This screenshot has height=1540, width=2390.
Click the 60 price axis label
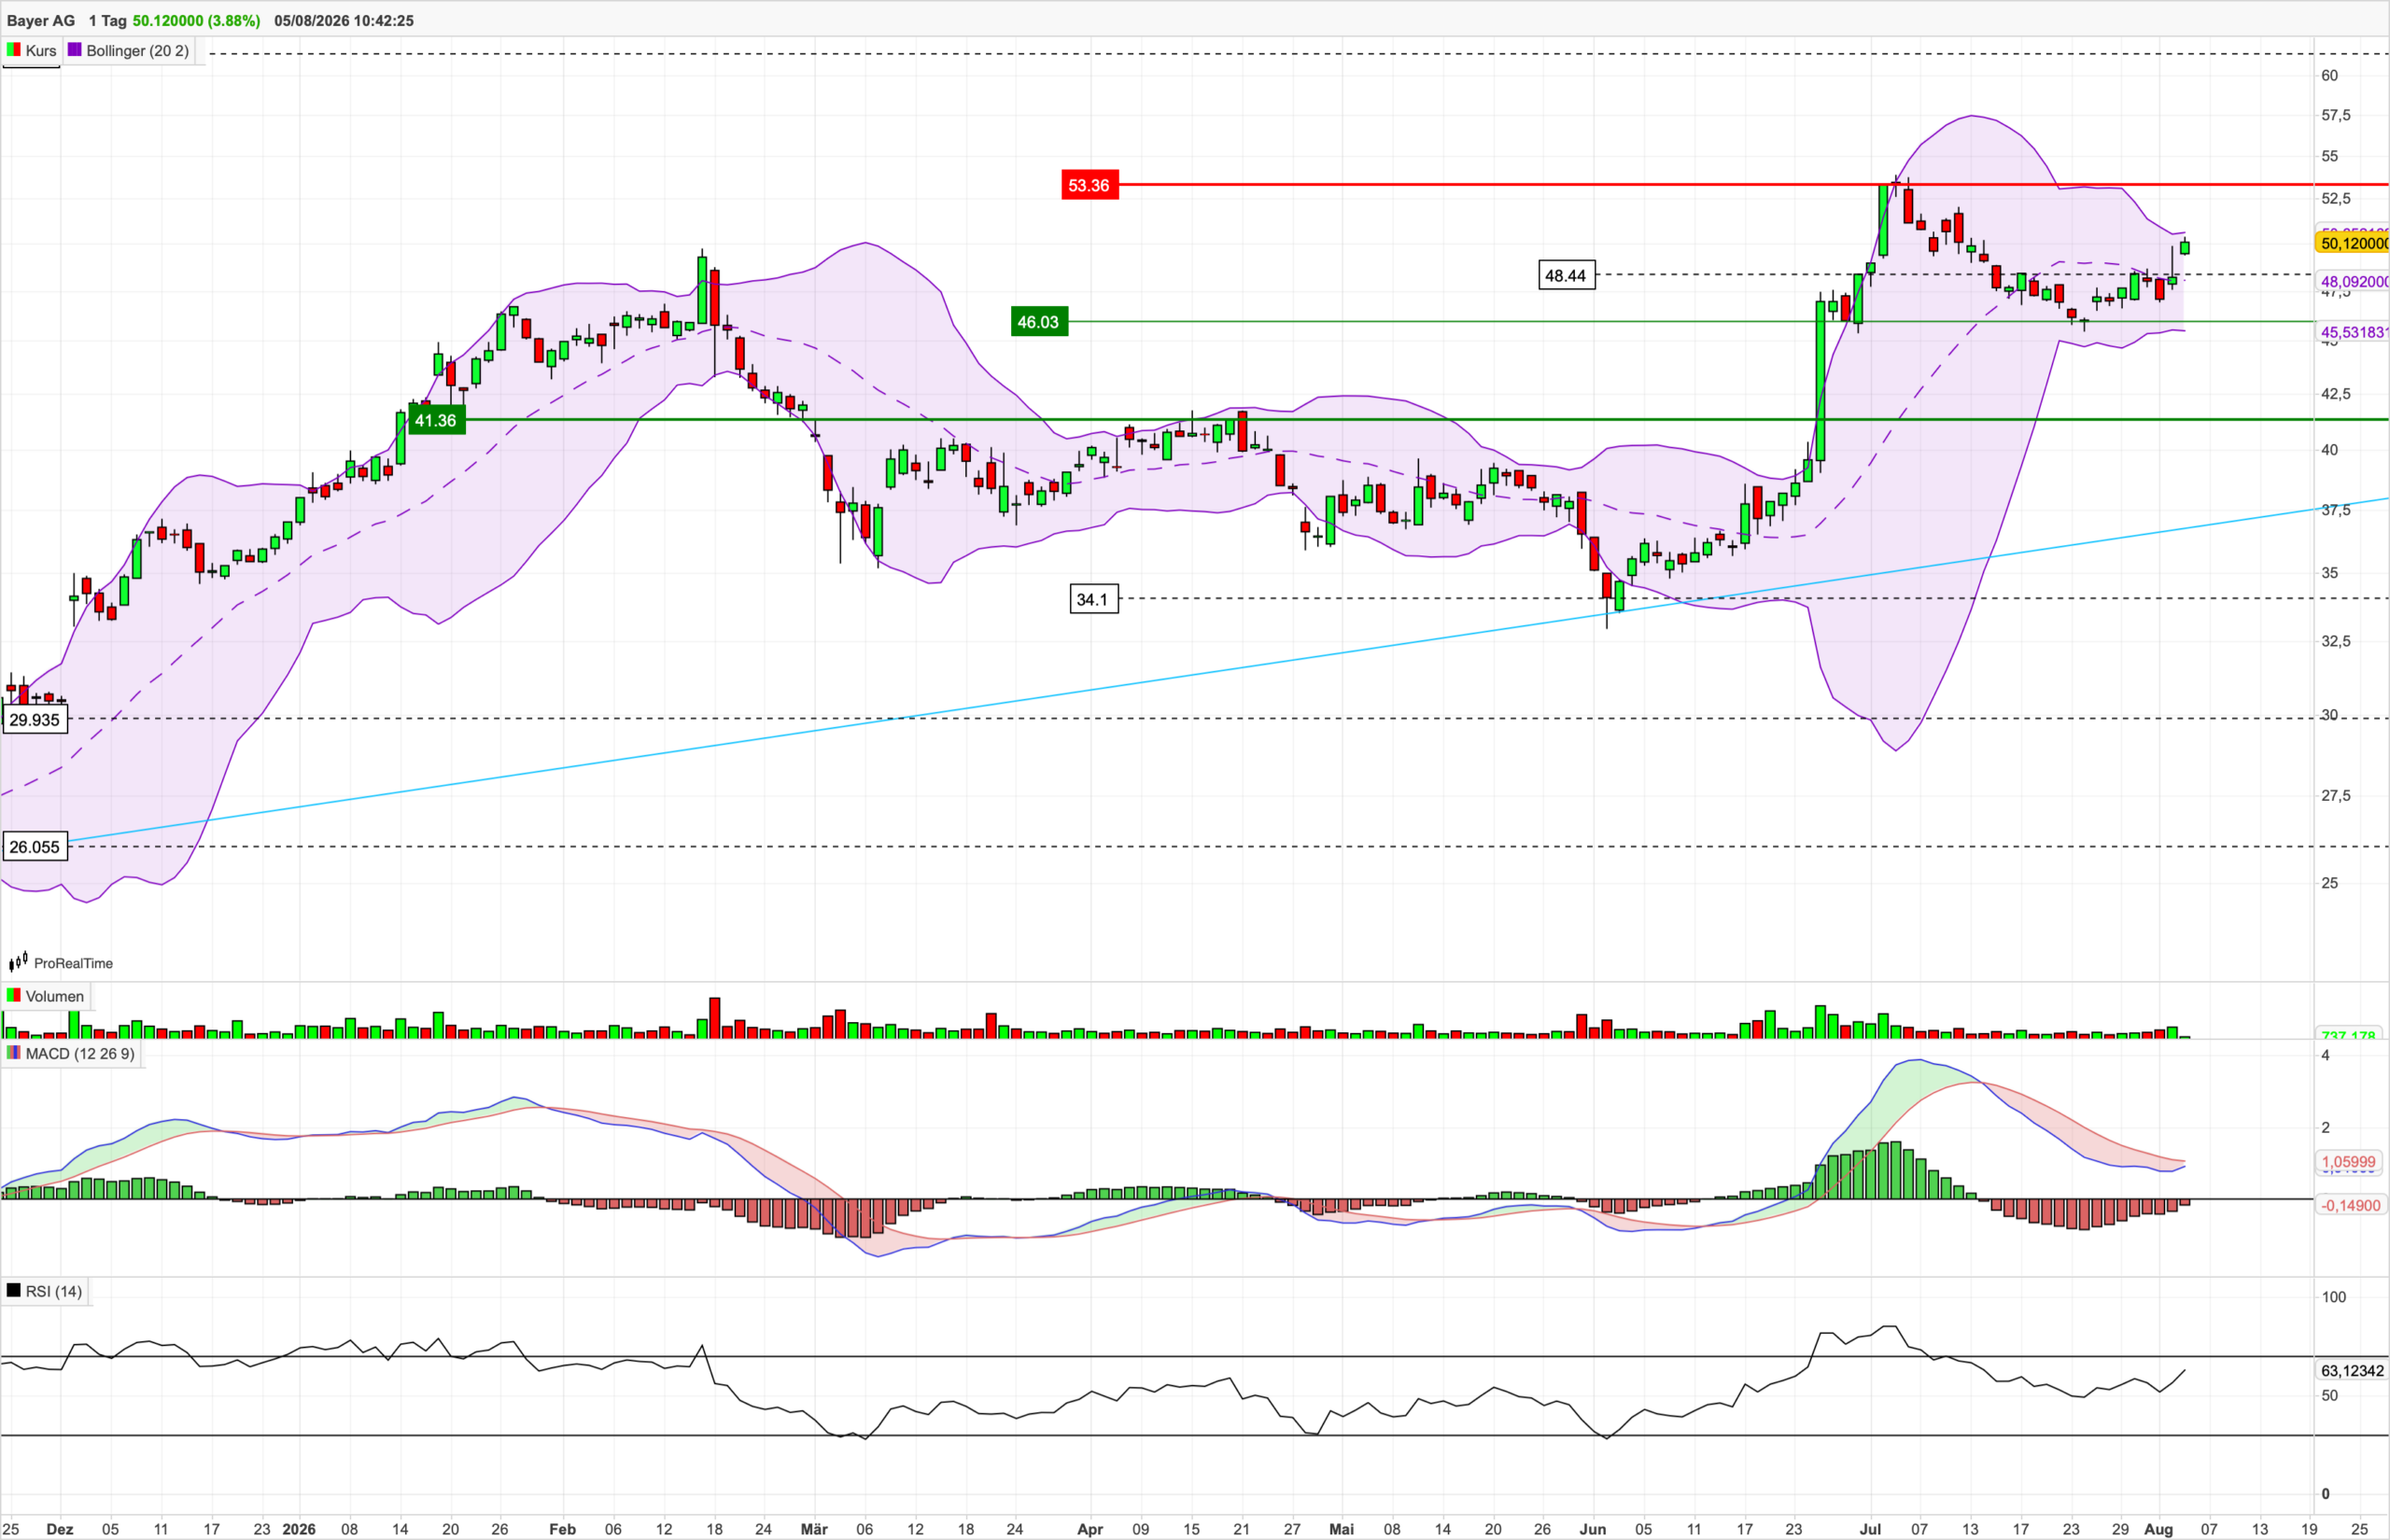2330,75
